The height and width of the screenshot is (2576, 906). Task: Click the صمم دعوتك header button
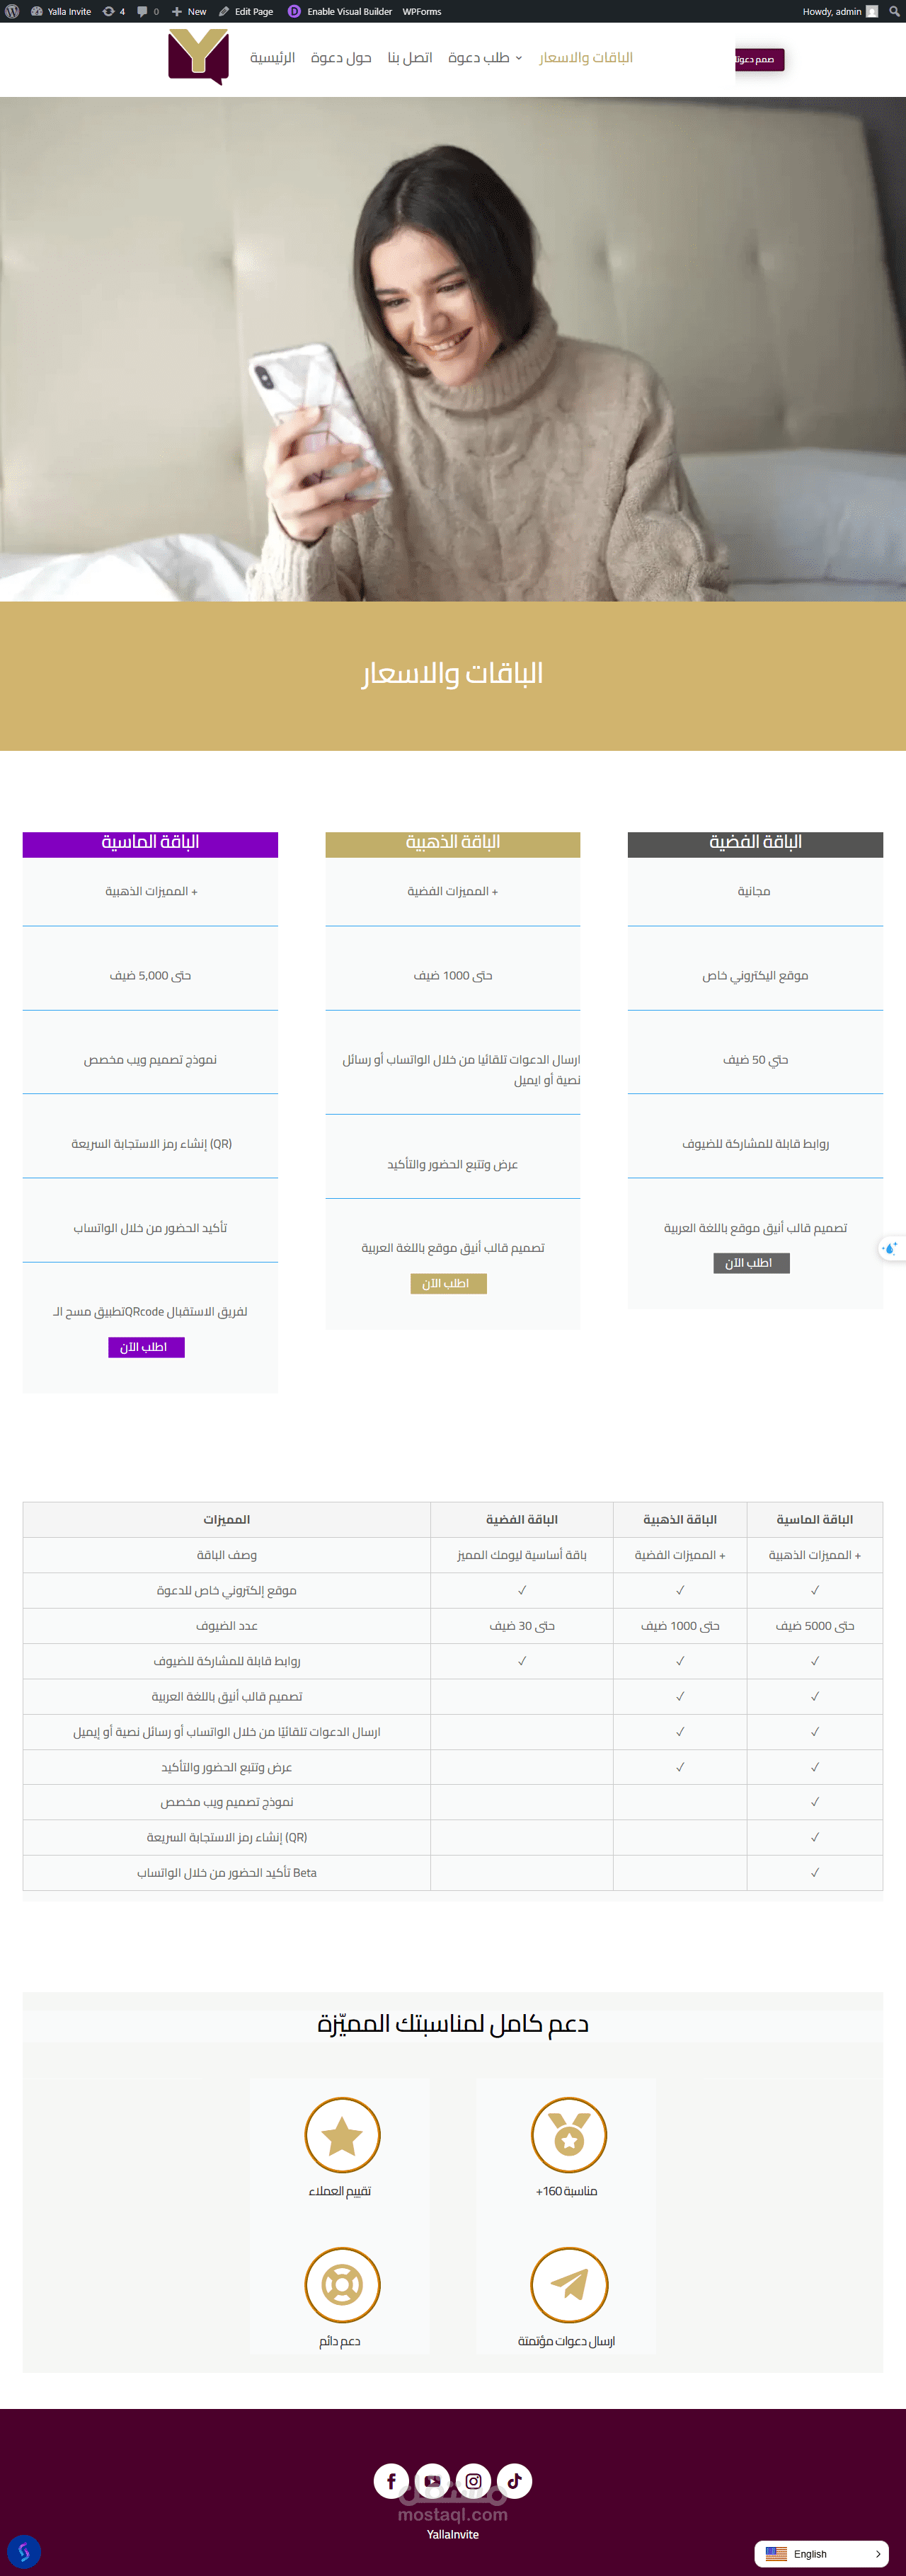point(759,59)
